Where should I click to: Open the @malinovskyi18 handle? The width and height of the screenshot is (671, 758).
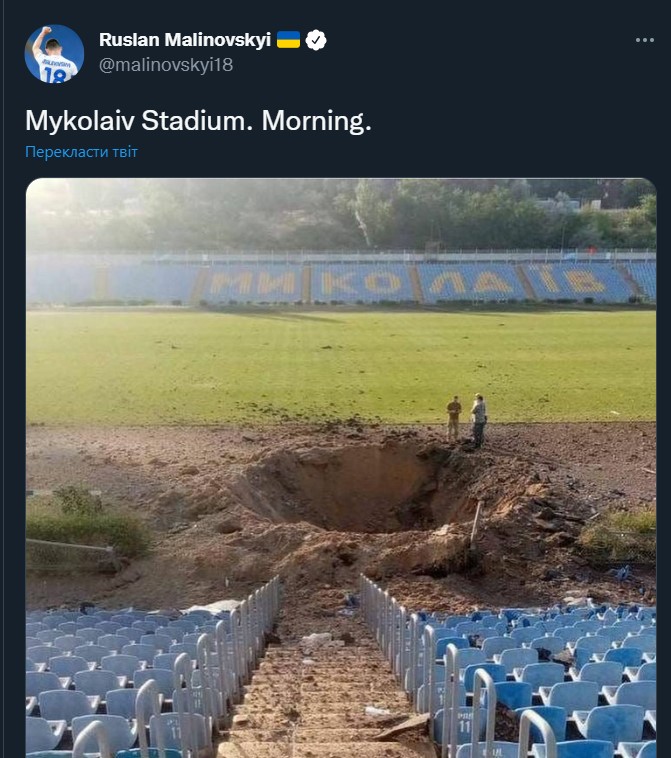[x=166, y=65]
